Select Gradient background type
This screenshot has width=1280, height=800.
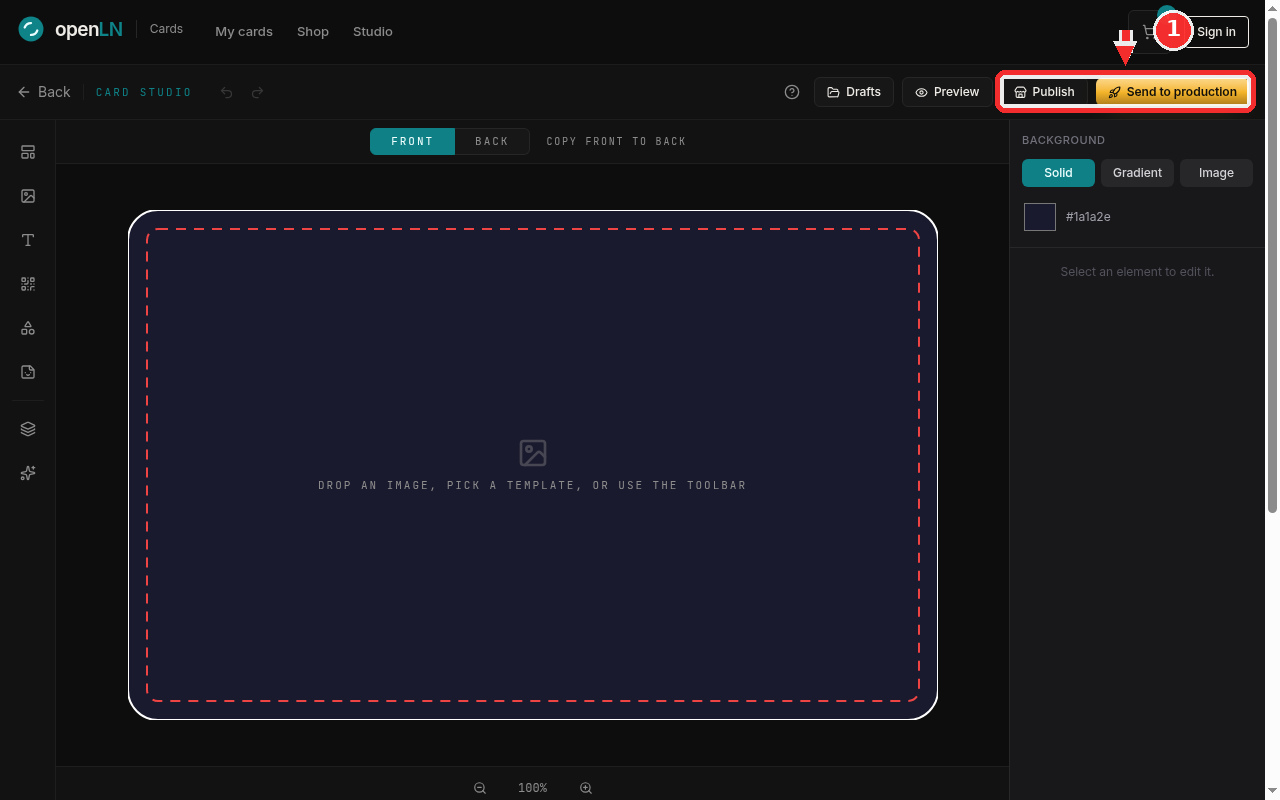tap(1137, 173)
